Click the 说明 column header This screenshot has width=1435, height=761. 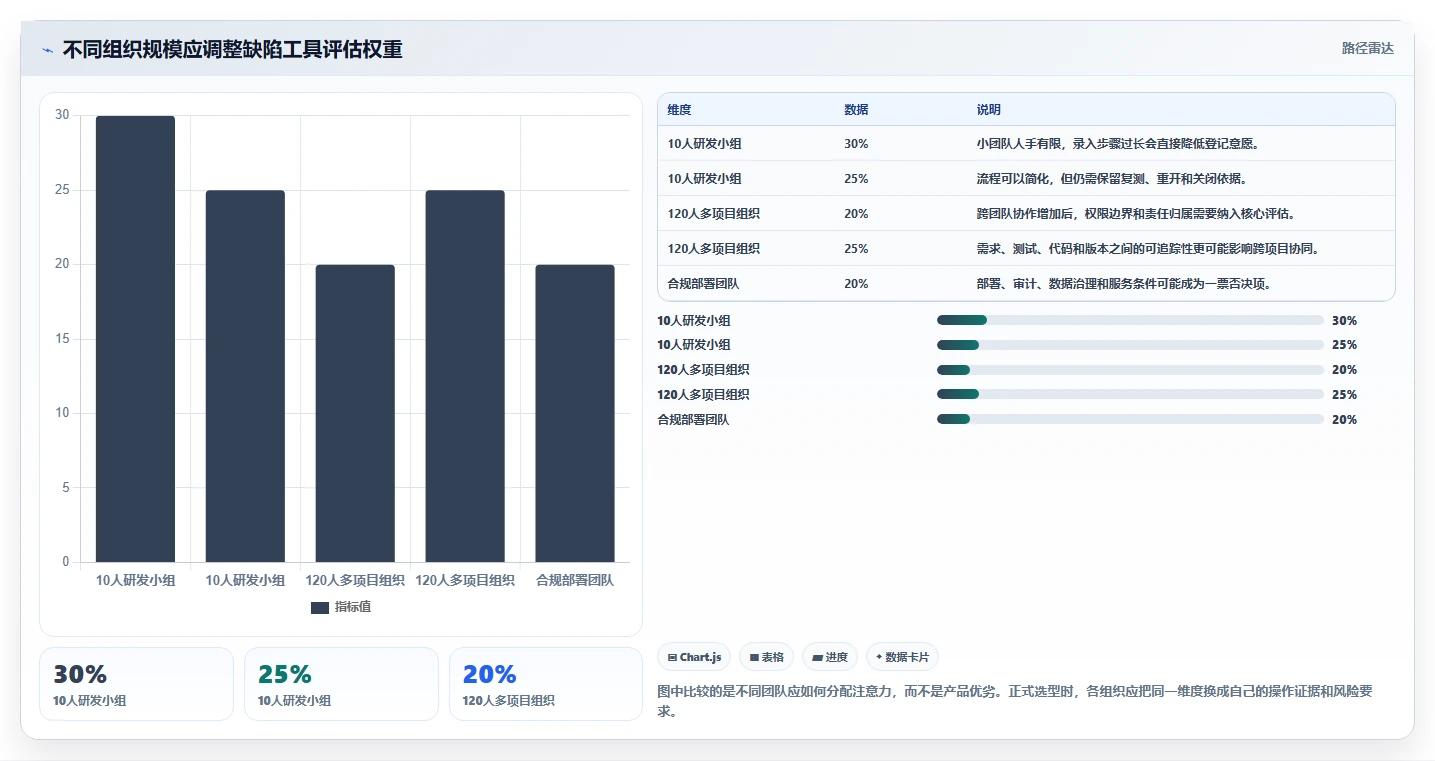(989, 110)
